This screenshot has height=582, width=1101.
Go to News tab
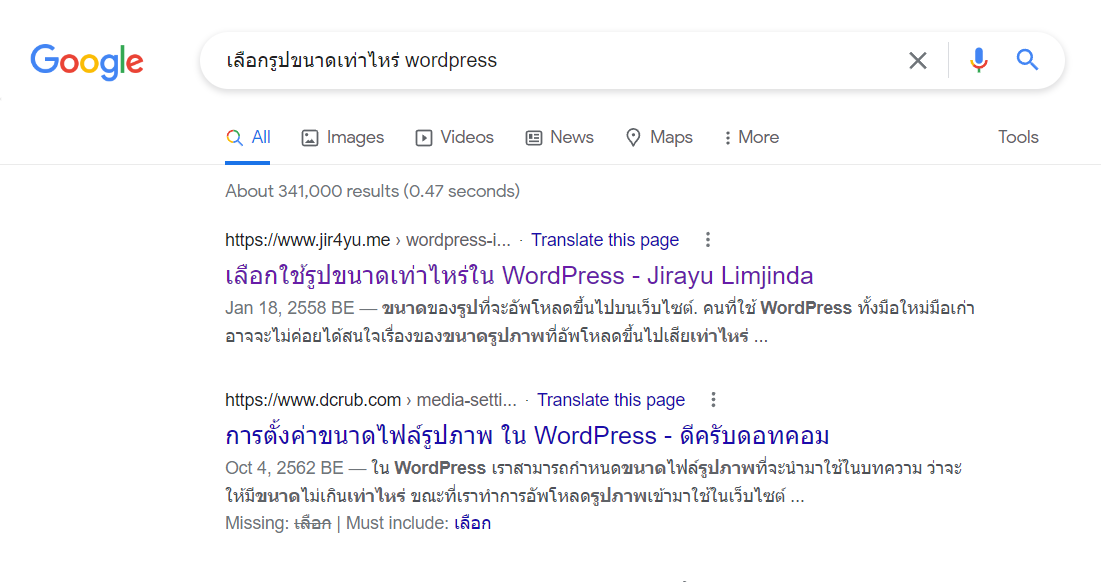point(560,138)
